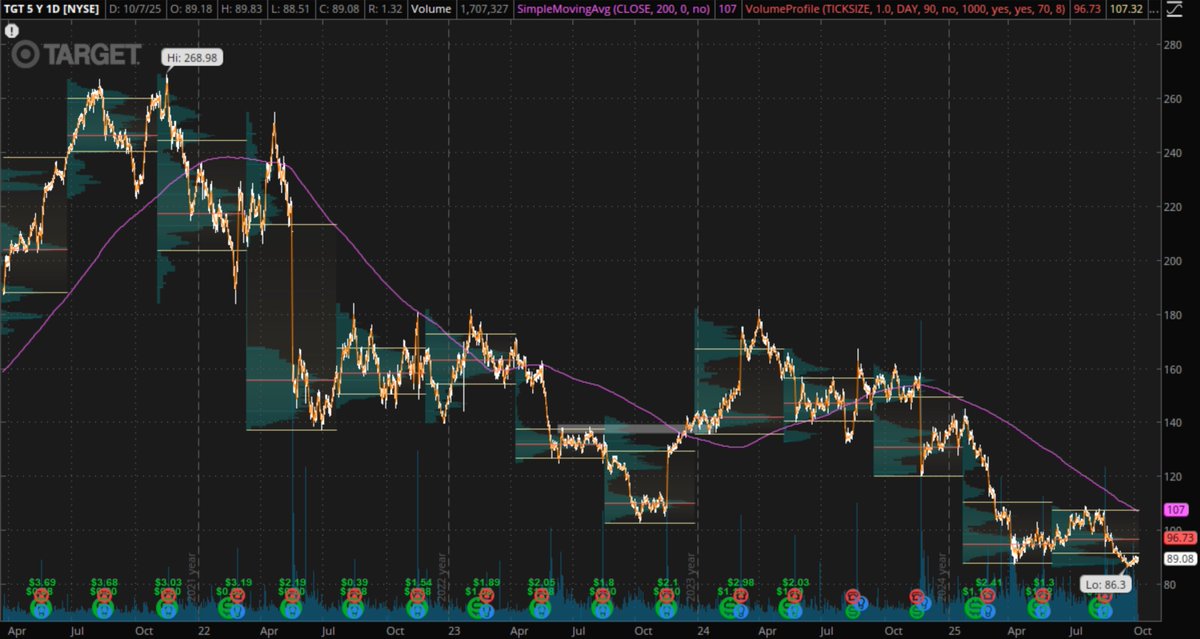Click the Hi: 268.98 price bubble
Image resolution: width=1200 pixels, height=639 pixels.
click(192, 58)
